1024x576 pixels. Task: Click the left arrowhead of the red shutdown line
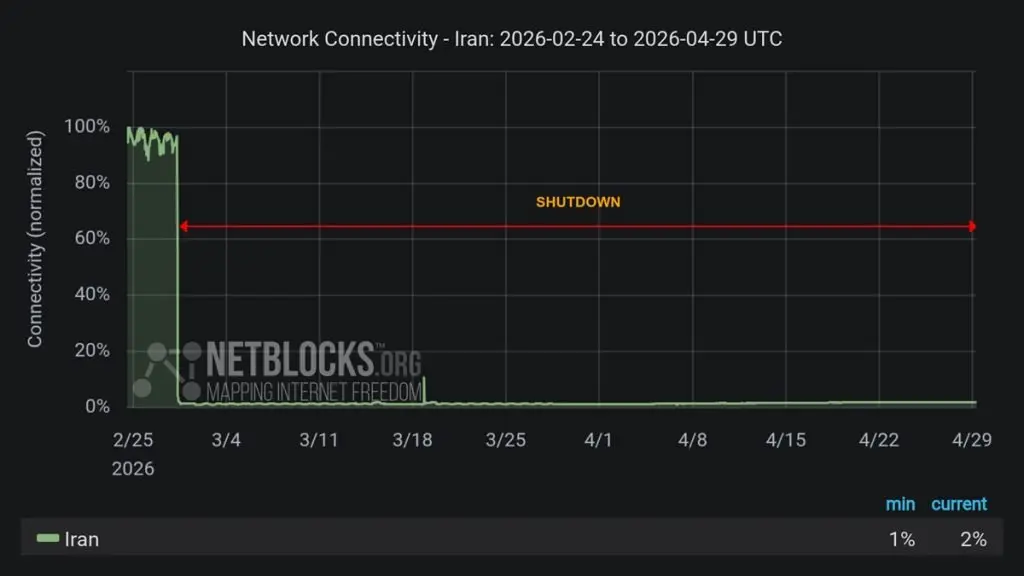[183, 227]
